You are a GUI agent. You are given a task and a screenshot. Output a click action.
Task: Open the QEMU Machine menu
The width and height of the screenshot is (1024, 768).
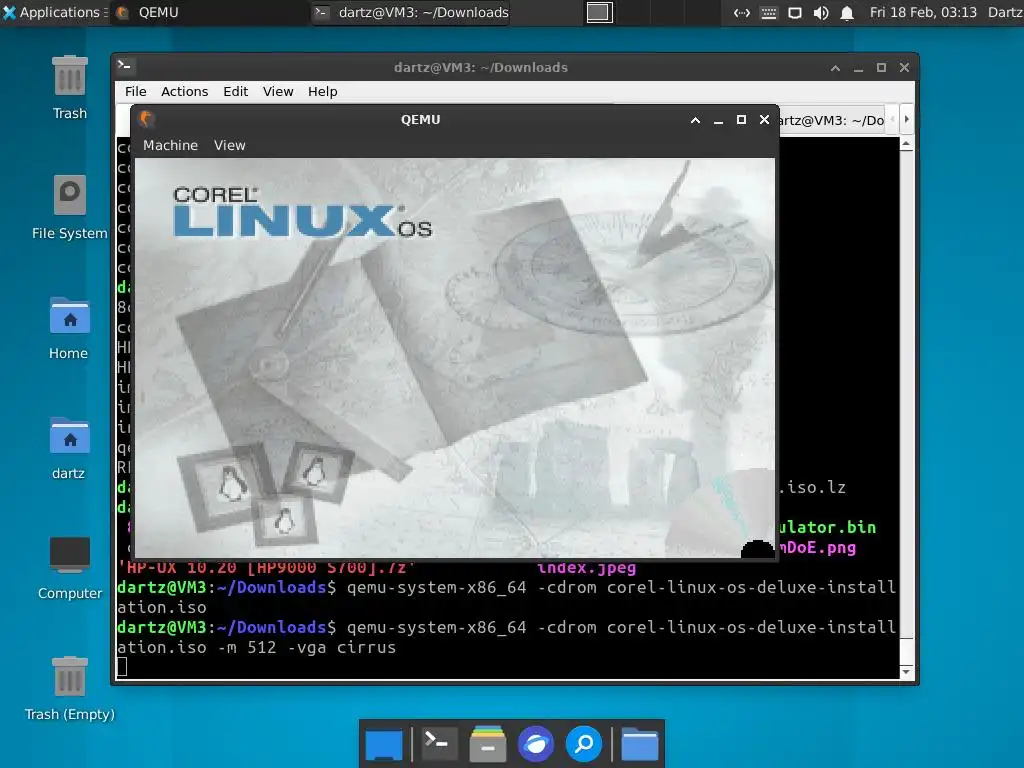(x=170, y=145)
